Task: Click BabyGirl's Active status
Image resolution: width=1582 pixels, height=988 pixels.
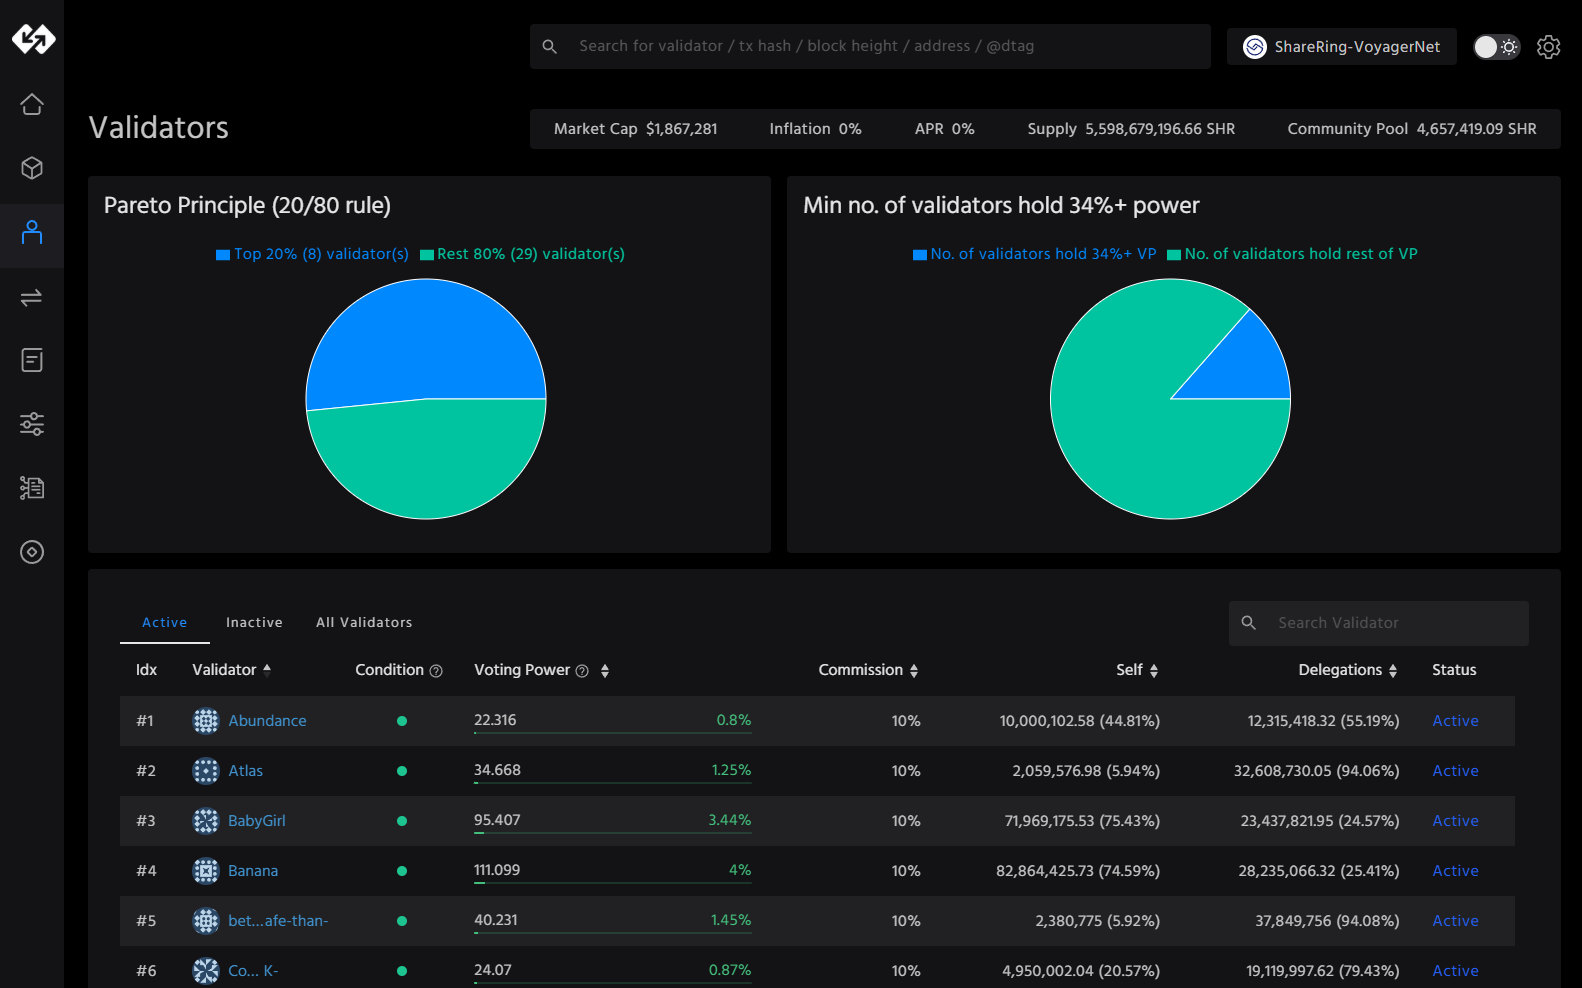Action: tap(1455, 821)
